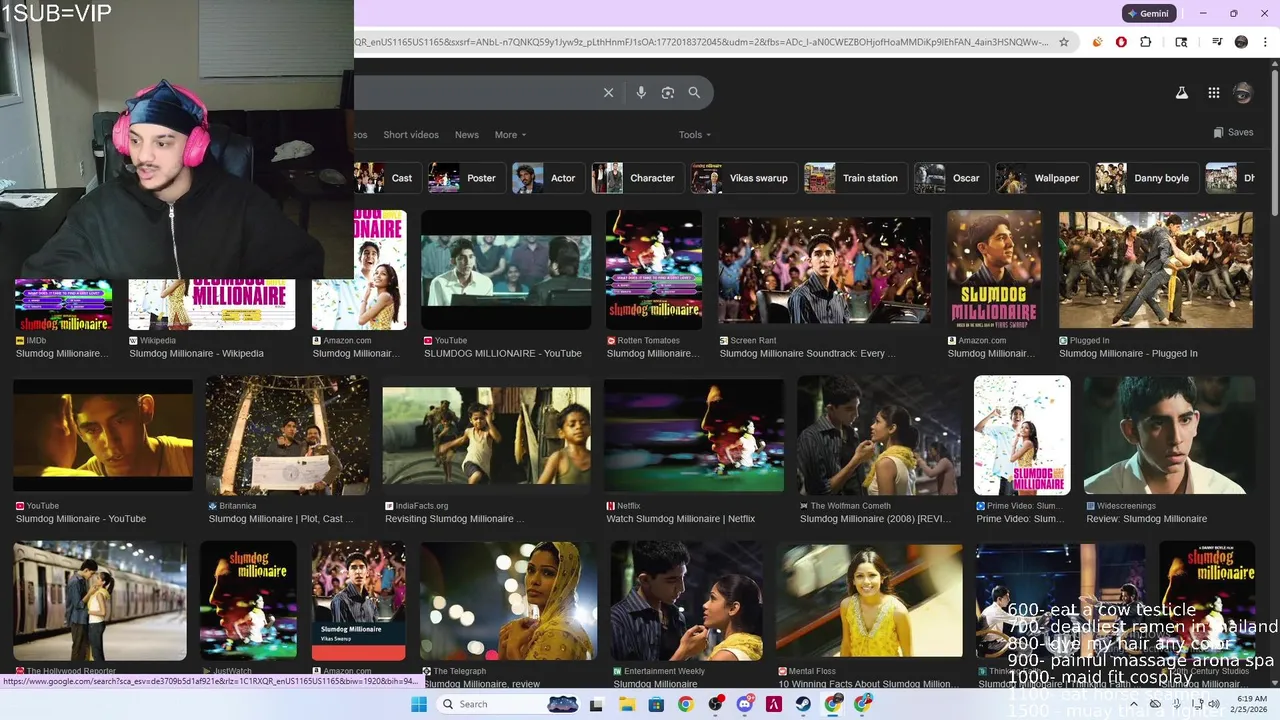Open the SLUMDOG MILLIONAIRE - YouTube thumbnail
Viewport: 1280px width, 720px height.
click(506, 270)
